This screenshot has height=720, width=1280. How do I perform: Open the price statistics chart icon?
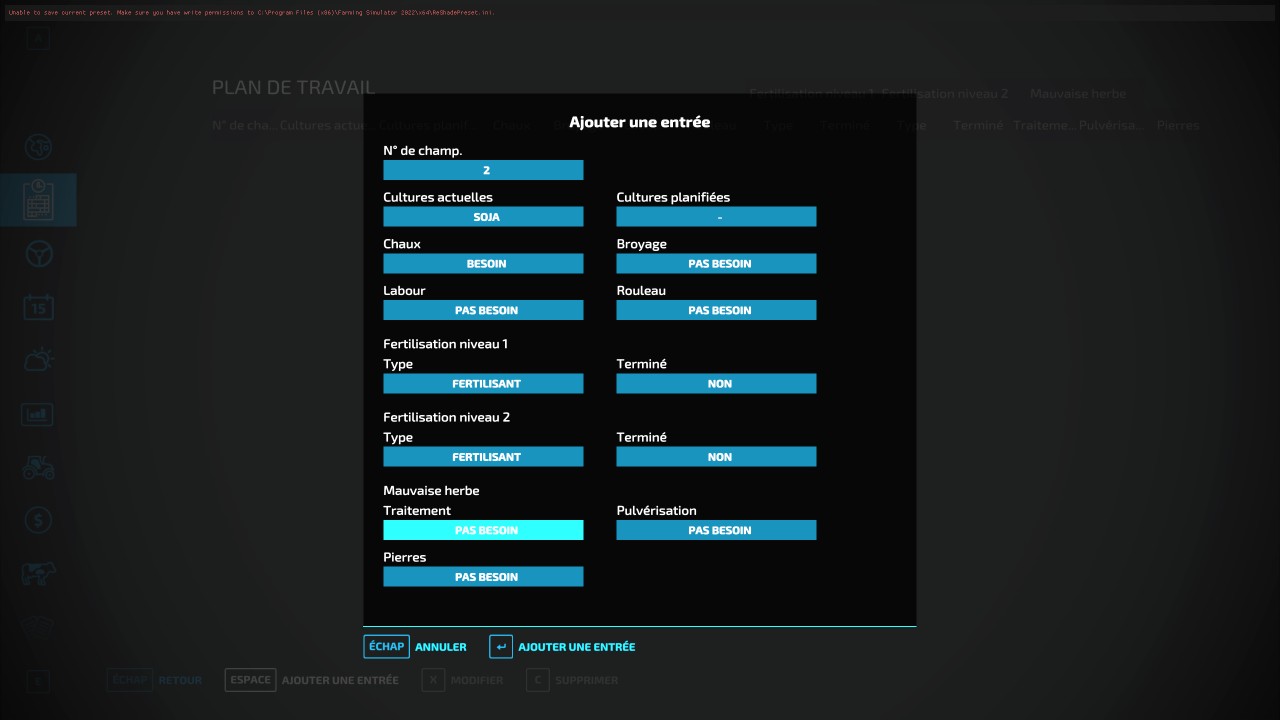[x=38, y=413]
